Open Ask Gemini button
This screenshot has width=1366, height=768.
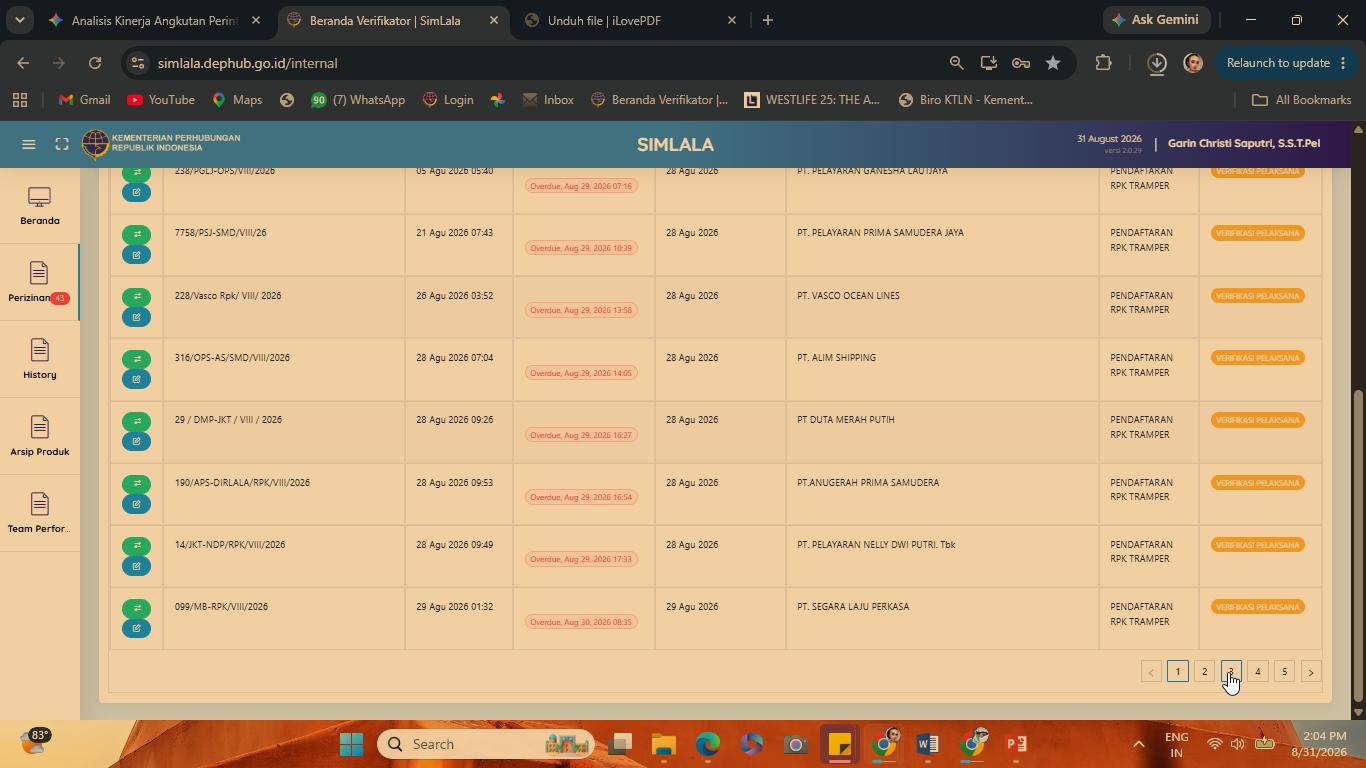[1158, 20]
